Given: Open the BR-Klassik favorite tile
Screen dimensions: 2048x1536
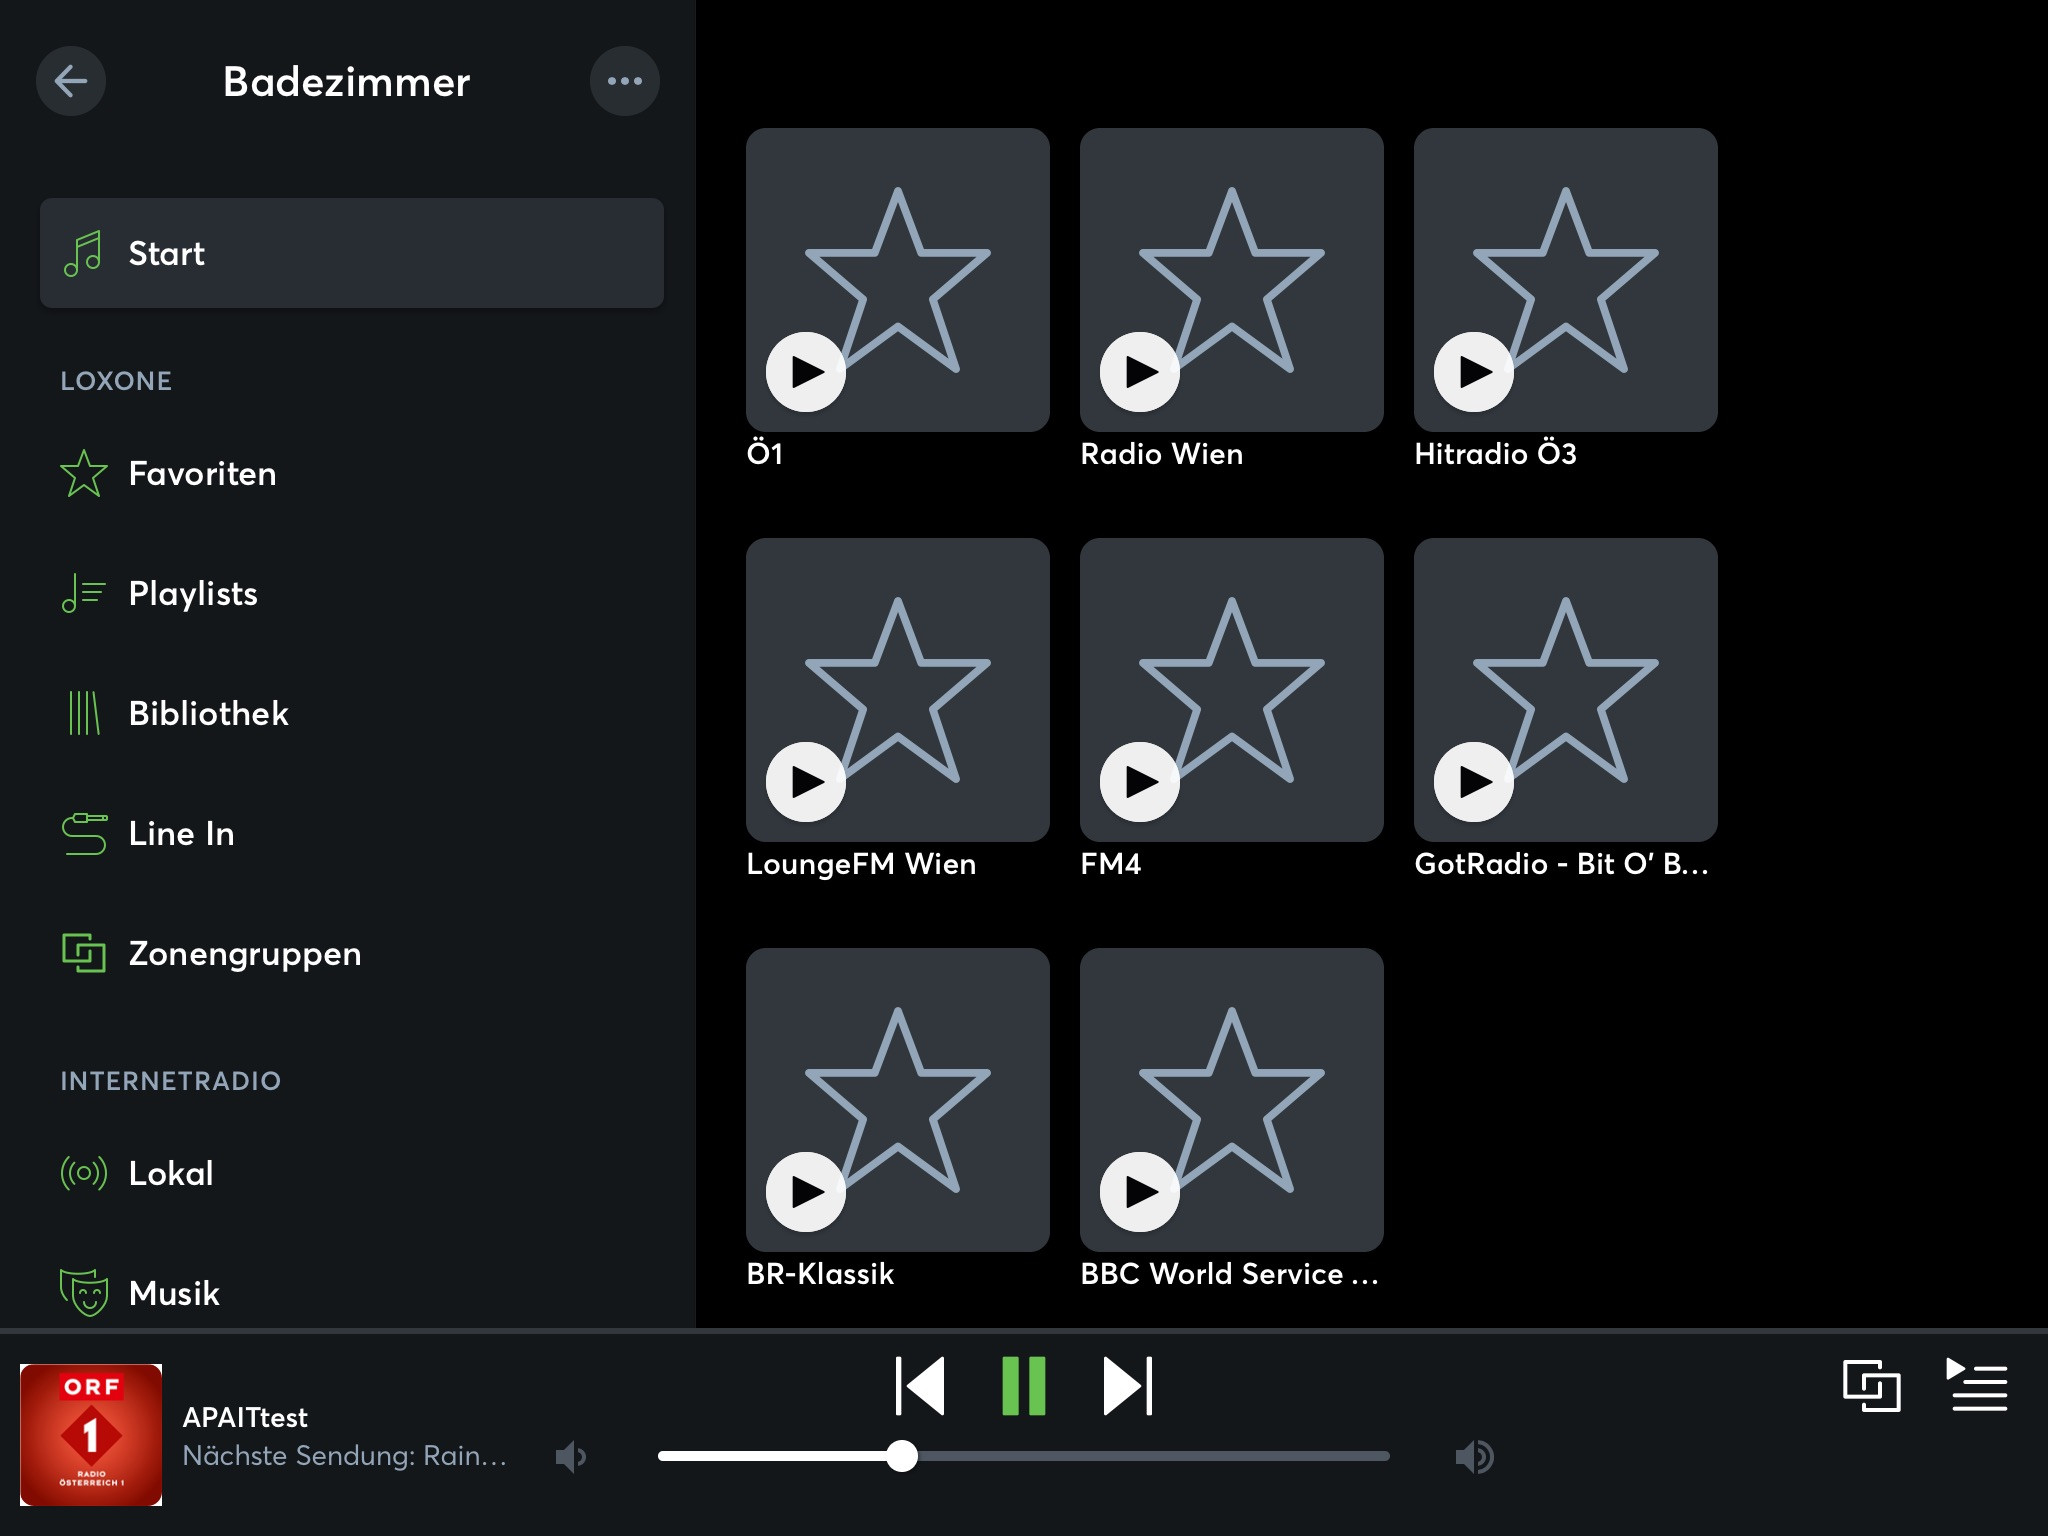Looking at the screenshot, I should coord(897,1100).
